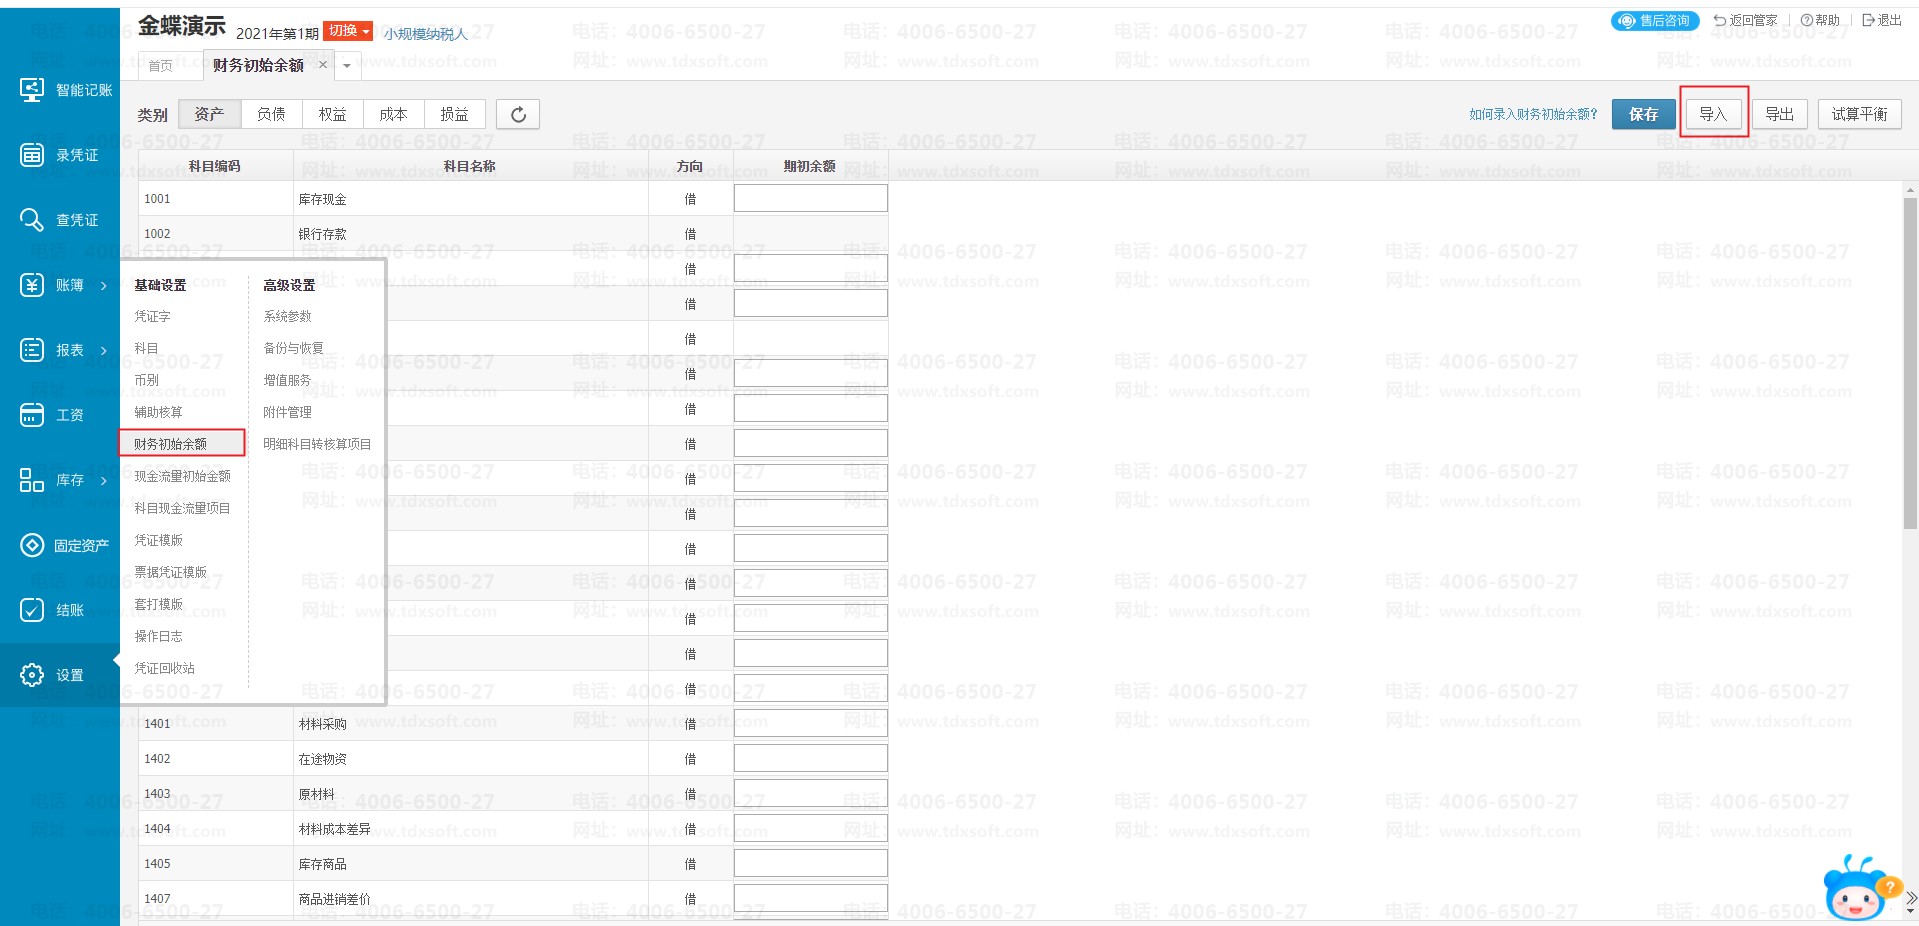Choose 币别 in settings menu
Screen dimensions: 1919x926
pyautogui.click(x=147, y=380)
